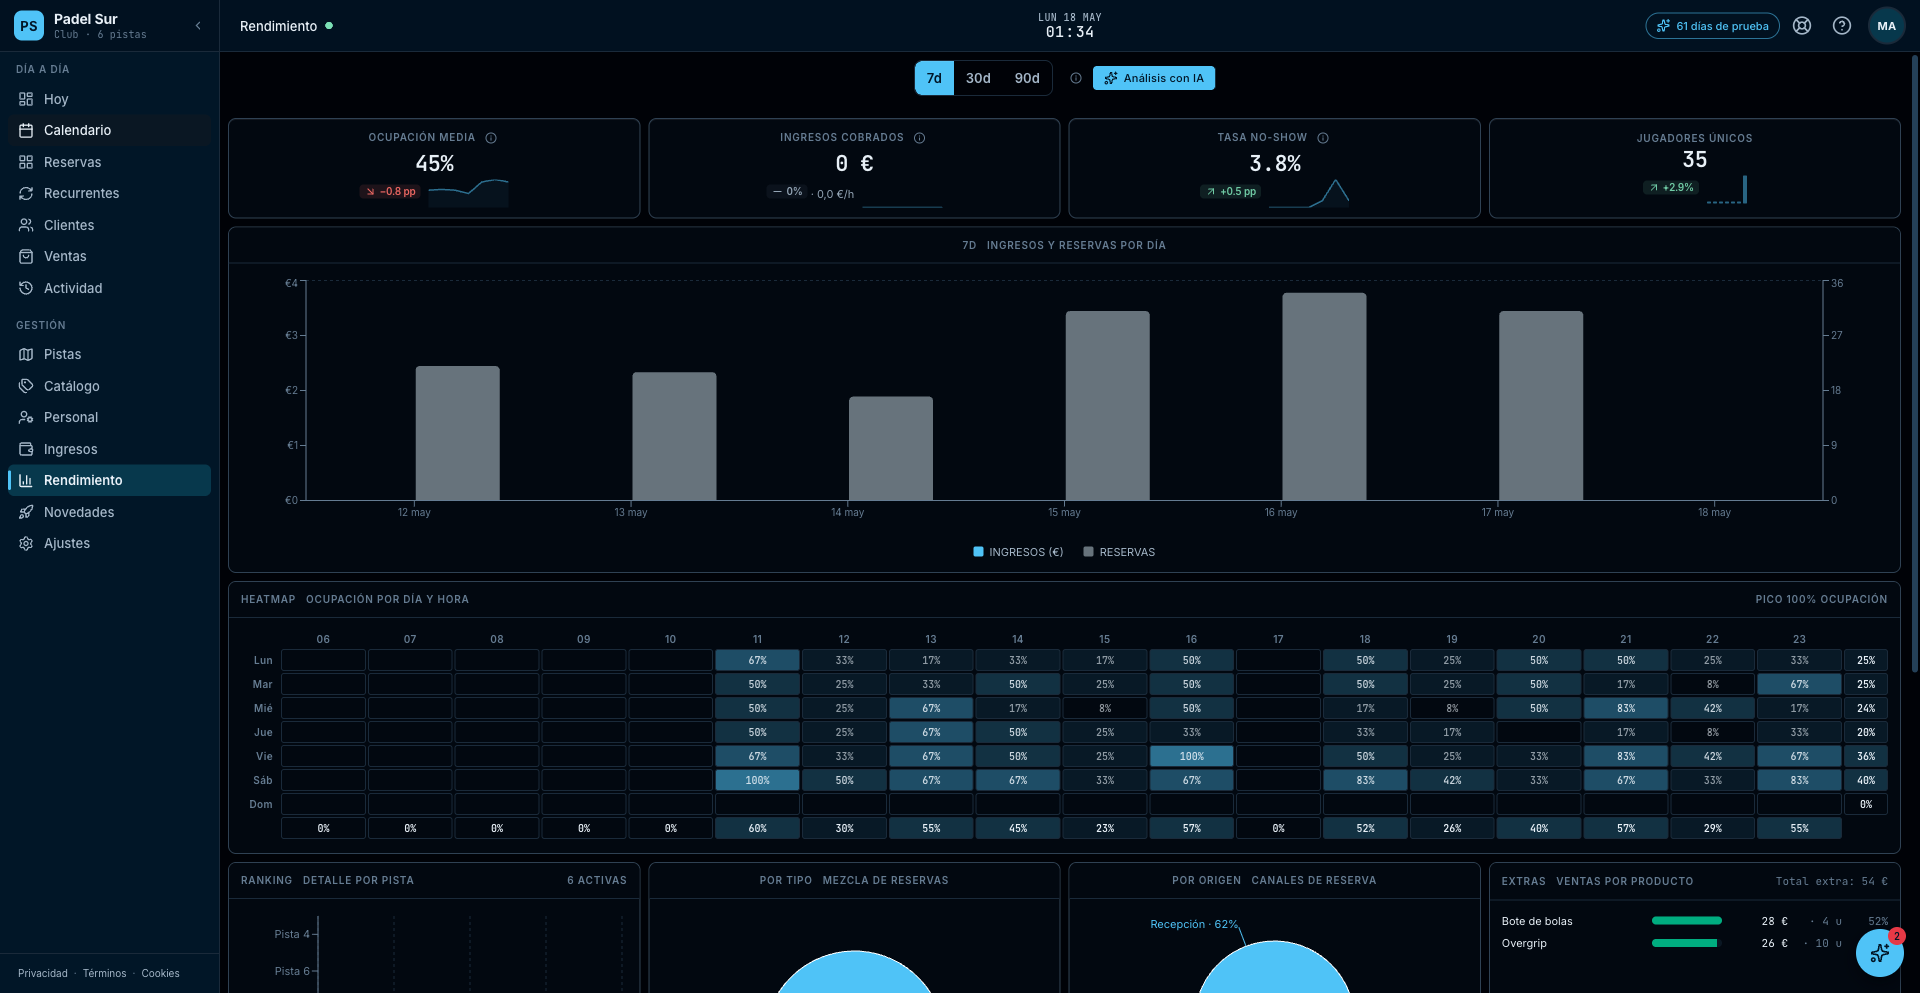Screen dimensions: 1920x993
Task: Click the Overgrip progress bar
Action: (1686, 943)
